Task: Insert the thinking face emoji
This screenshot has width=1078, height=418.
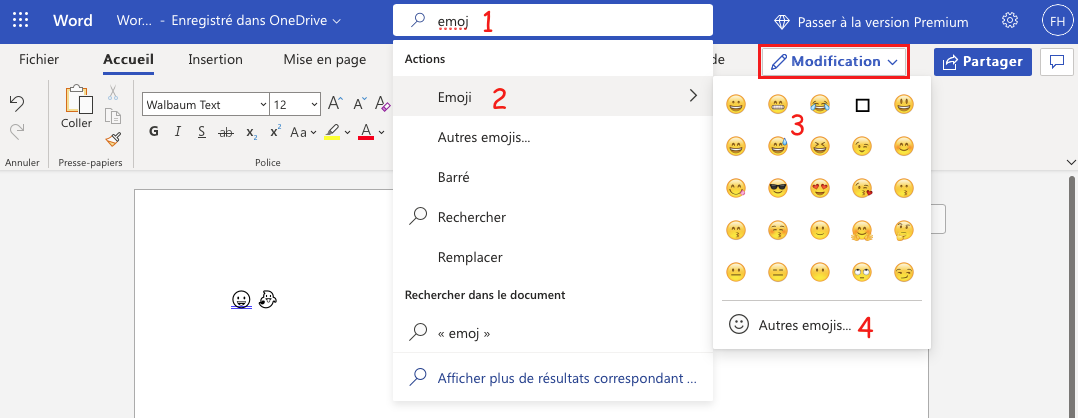Action: (903, 230)
